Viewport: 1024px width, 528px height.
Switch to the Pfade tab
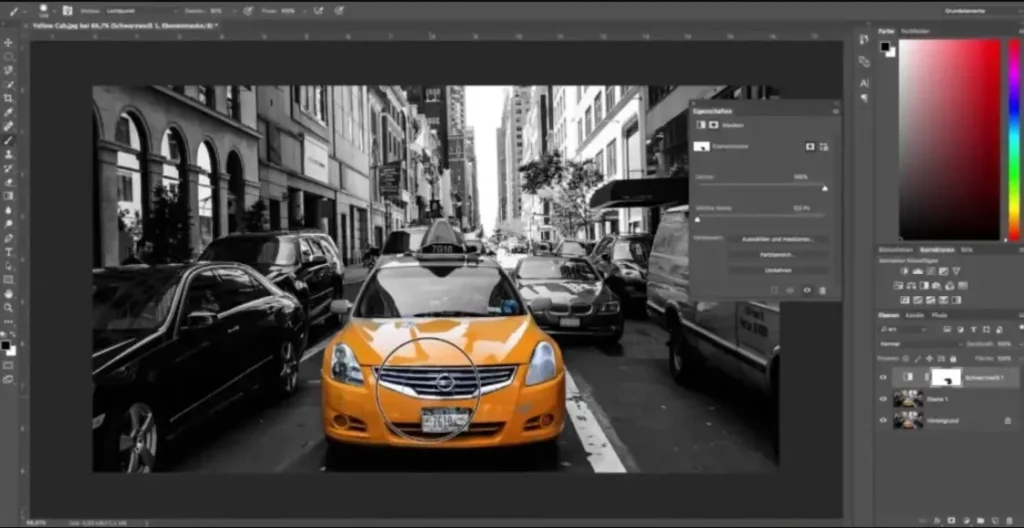point(939,315)
